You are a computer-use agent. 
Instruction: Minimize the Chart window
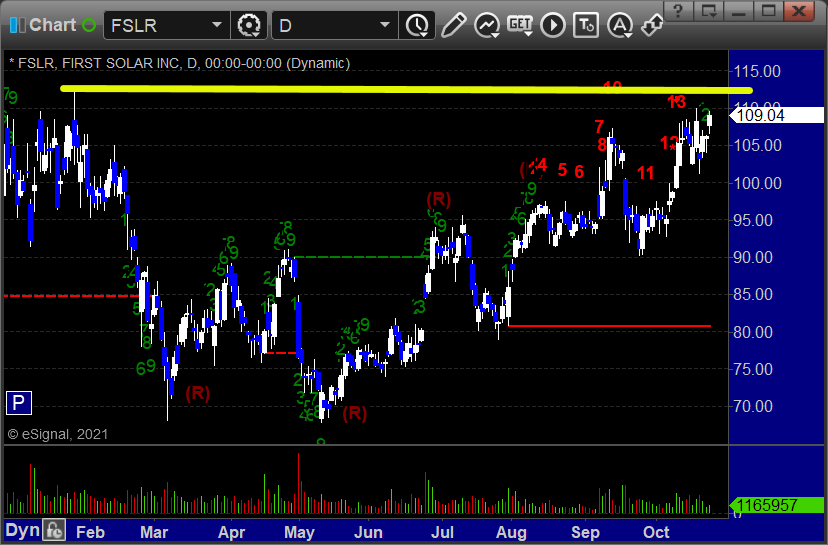(x=738, y=11)
